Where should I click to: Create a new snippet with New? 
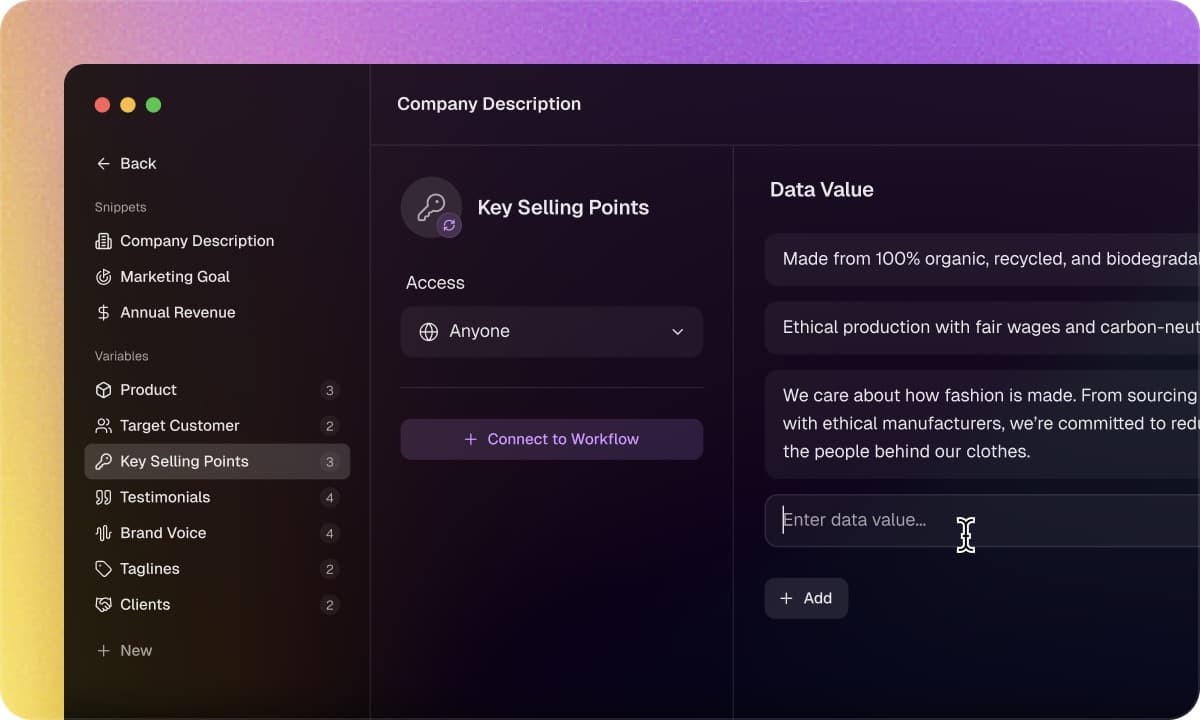tap(124, 650)
